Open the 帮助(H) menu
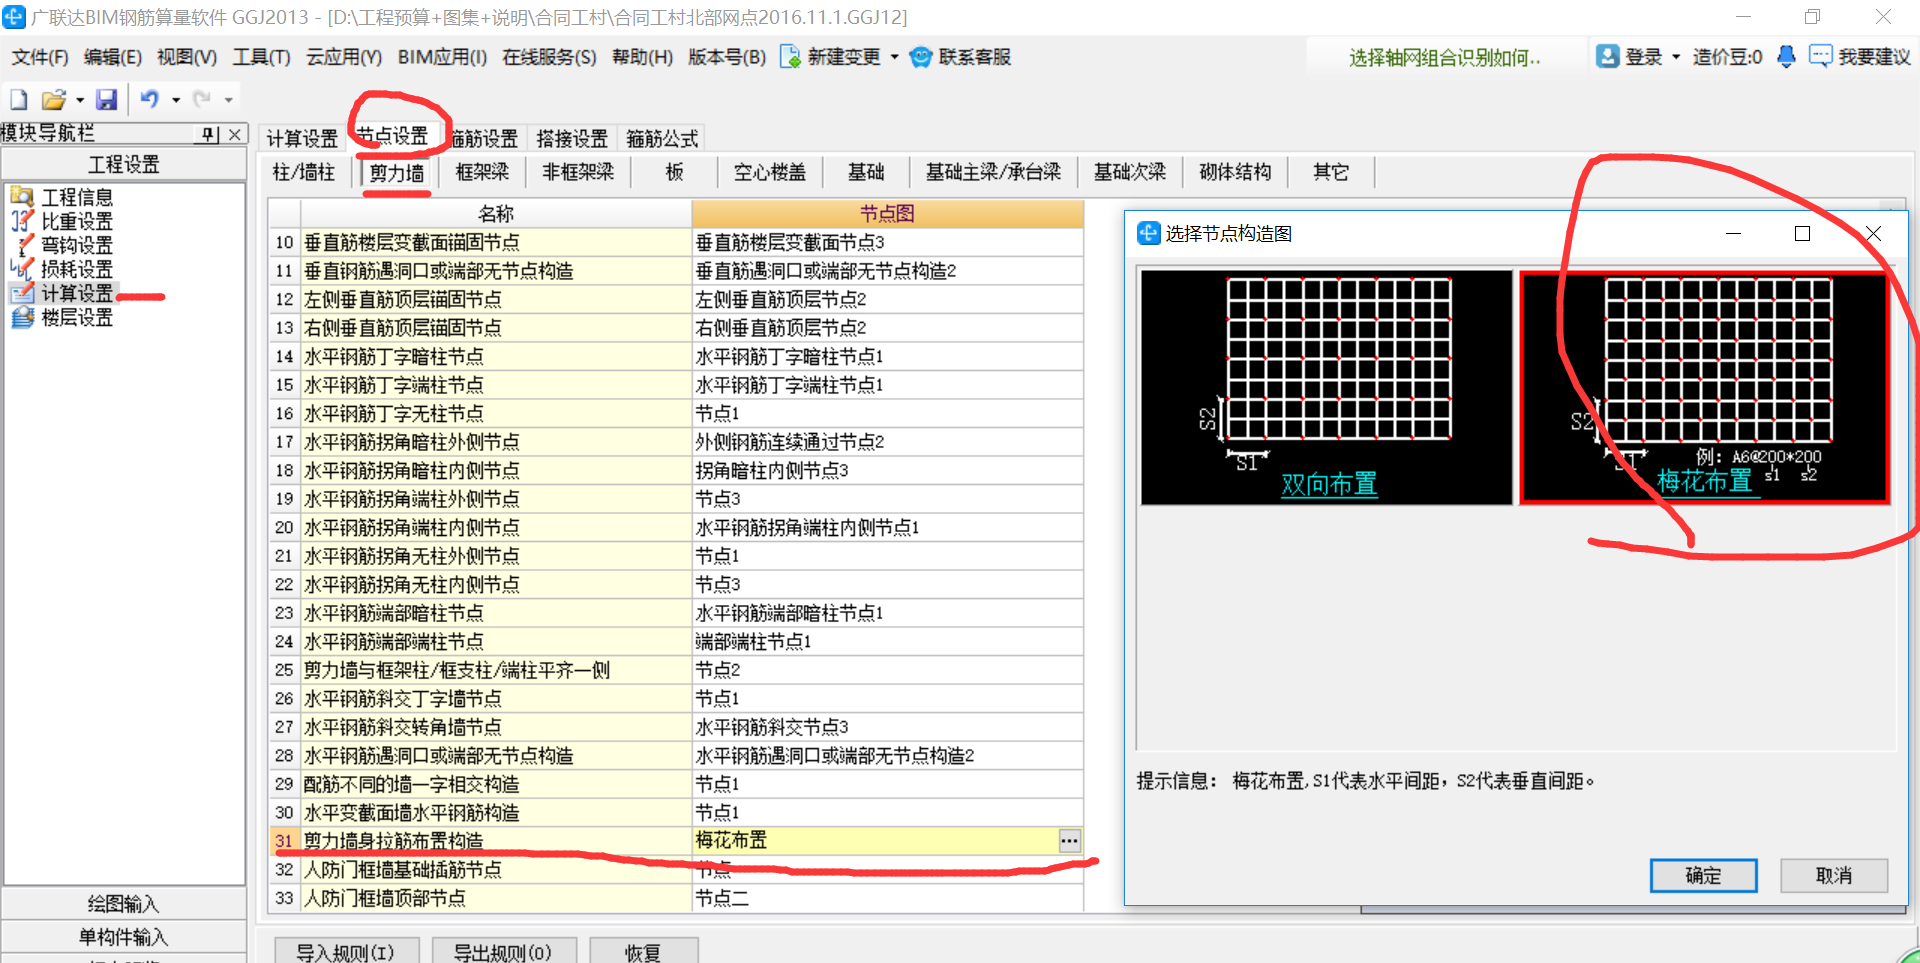 tap(642, 57)
